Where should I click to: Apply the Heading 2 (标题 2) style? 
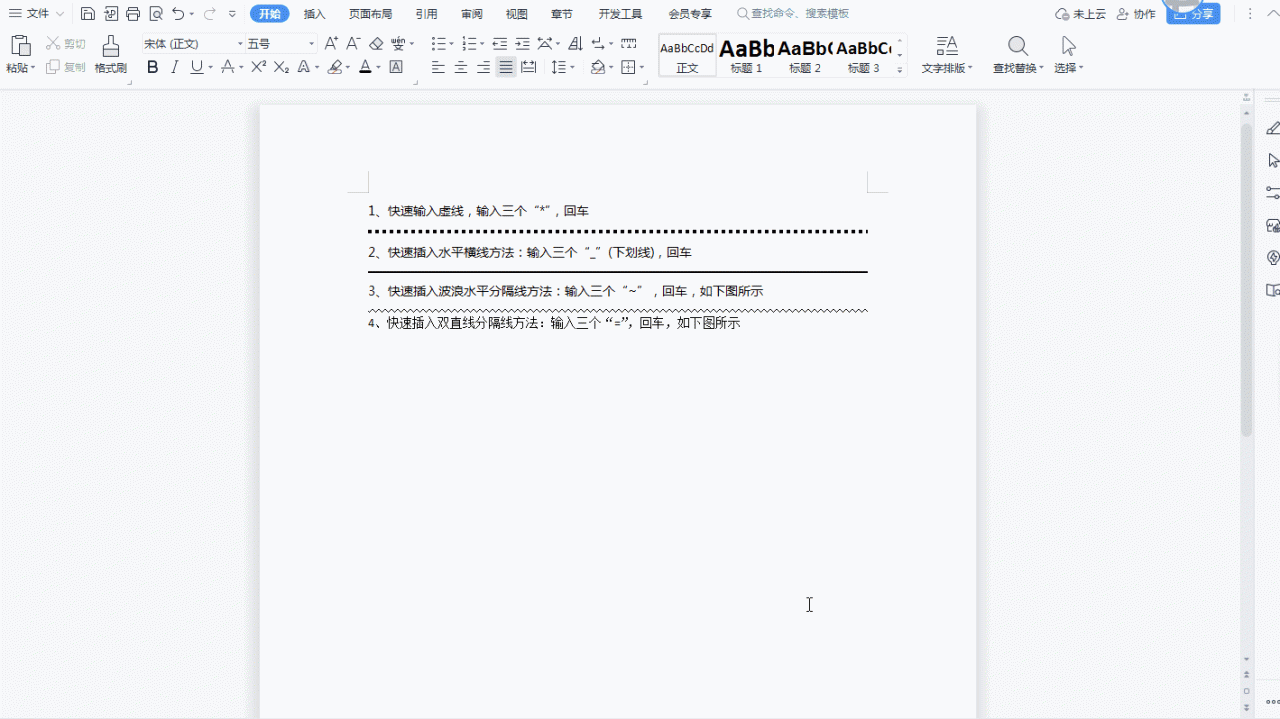[x=805, y=56]
